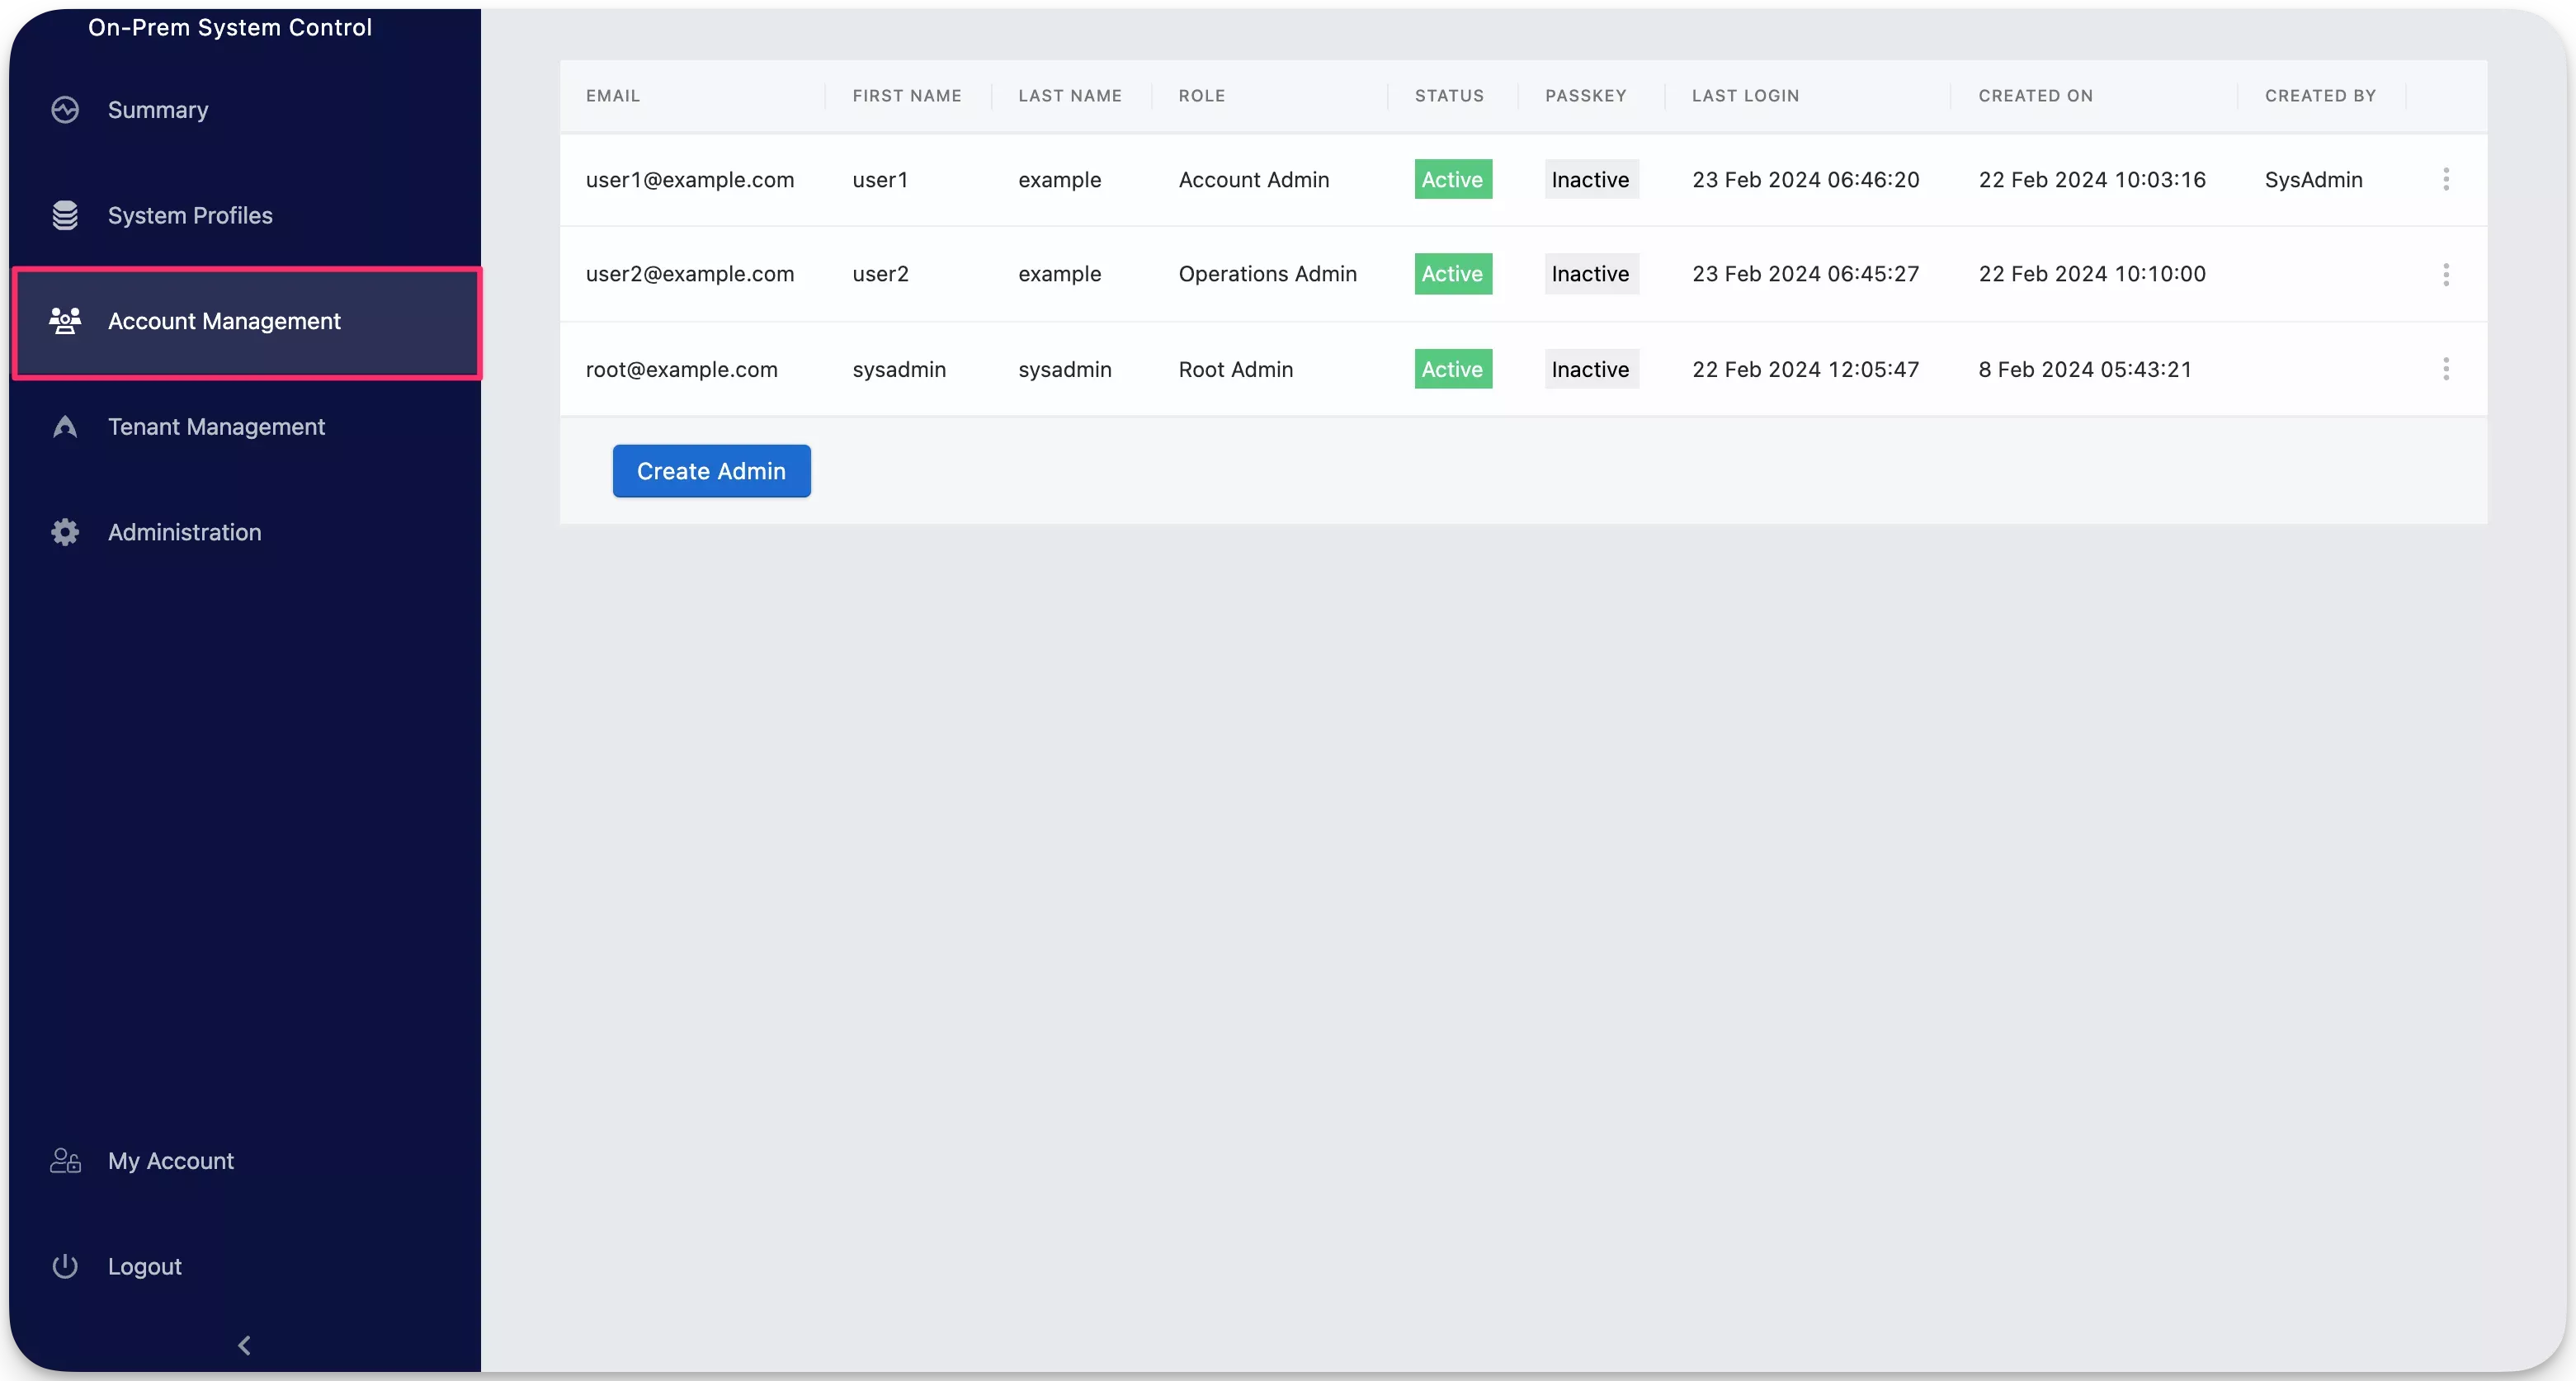Screen dimensions: 2576x1381
Task: Select Tenant Management in the sidebar
Action: (x=217, y=427)
